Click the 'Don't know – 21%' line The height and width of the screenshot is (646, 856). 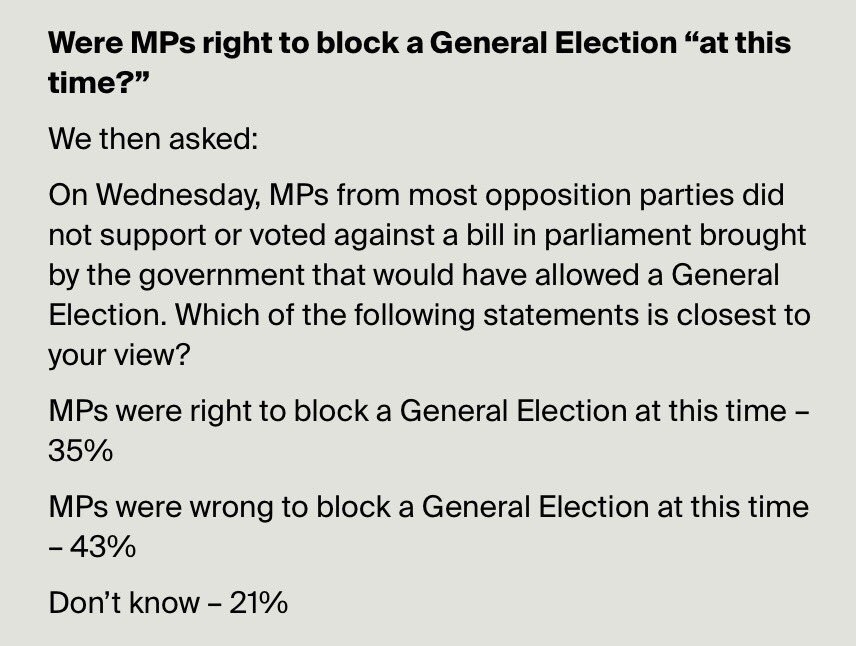pos(168,603)
